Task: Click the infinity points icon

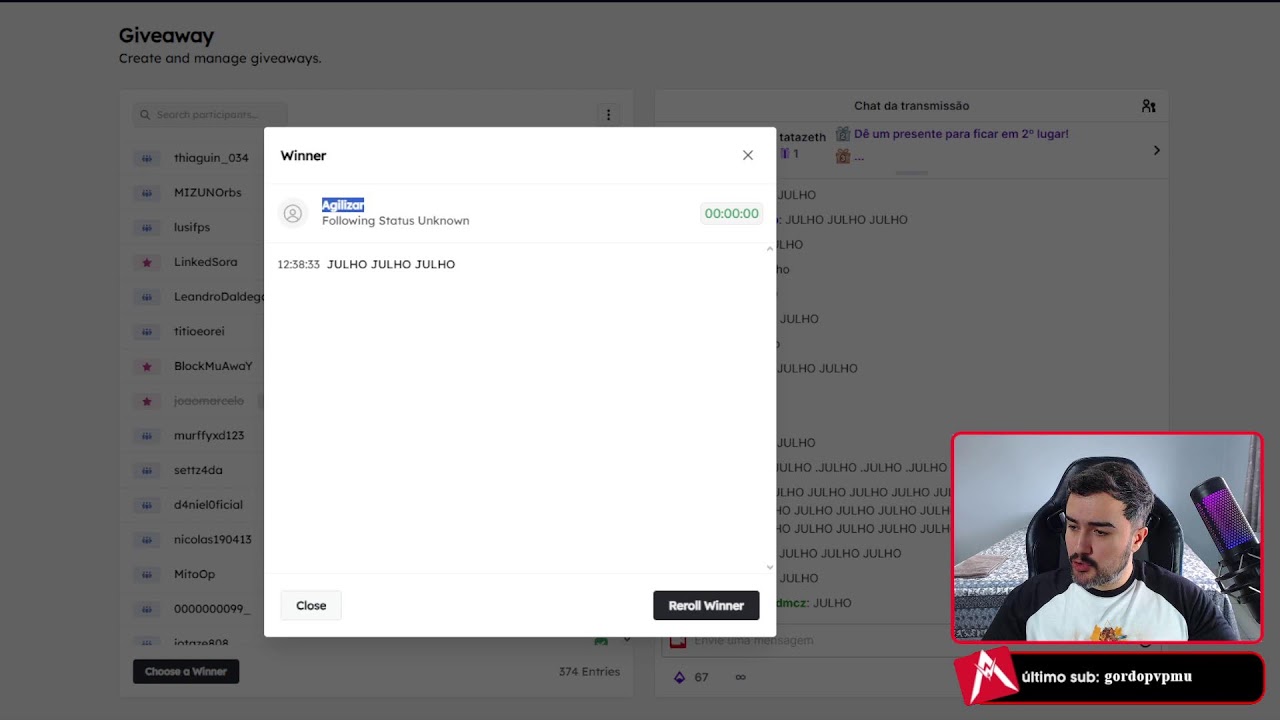Action: [x=741, y=677]
